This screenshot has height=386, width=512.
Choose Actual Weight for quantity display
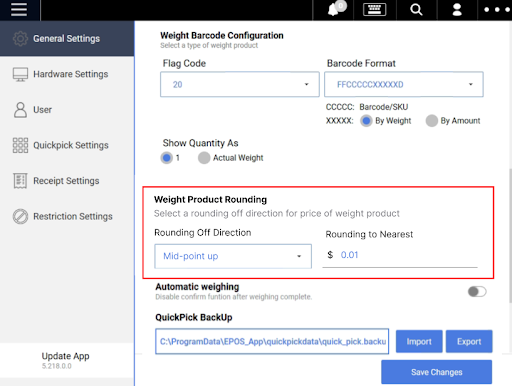204,158
